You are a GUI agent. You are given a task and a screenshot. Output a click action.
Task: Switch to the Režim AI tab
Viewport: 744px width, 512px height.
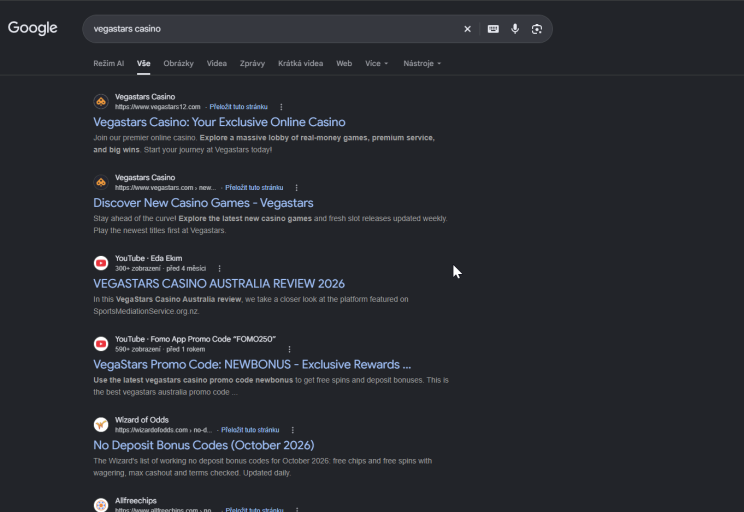[x=109, y=63]
